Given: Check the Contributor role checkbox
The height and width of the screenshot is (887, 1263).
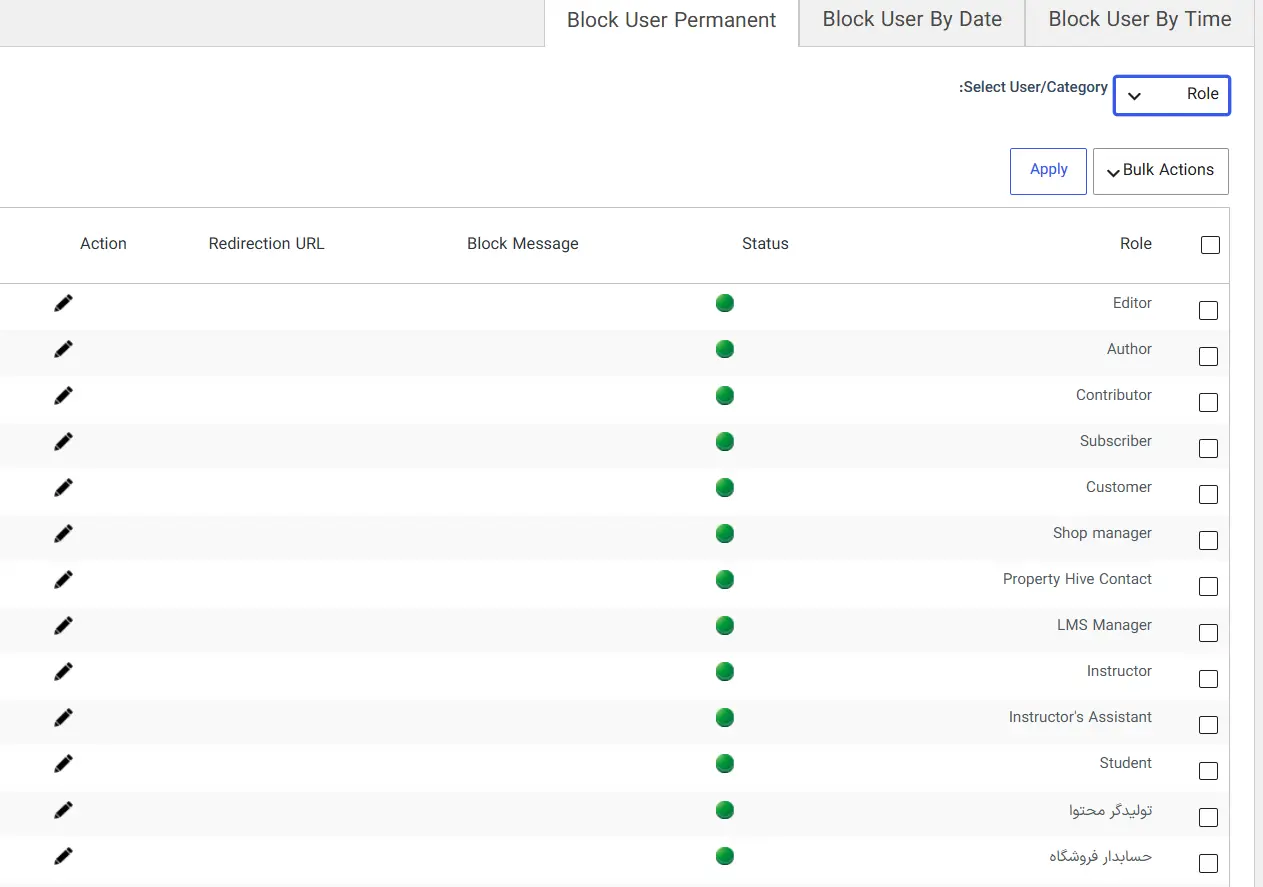Looking at the screenshot, I should click(x=1208, y=402).
